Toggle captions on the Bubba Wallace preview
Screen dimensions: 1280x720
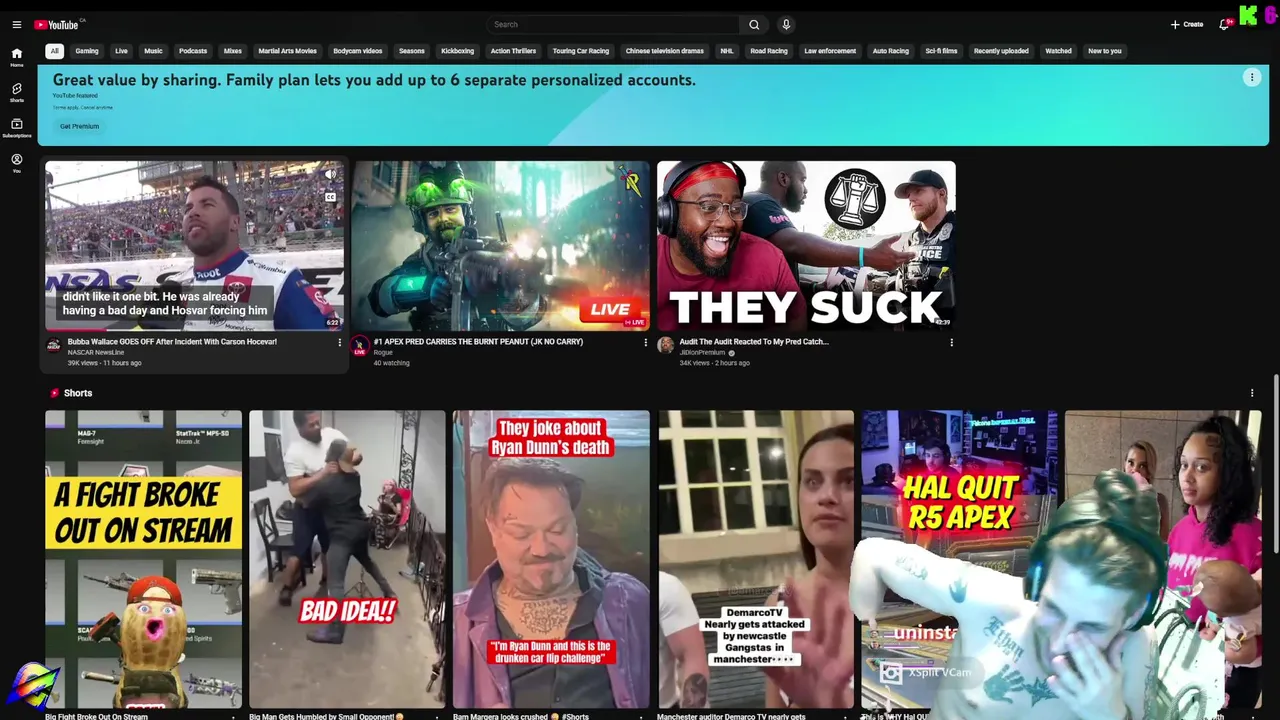pyautogui.click(x=330, y=197)
